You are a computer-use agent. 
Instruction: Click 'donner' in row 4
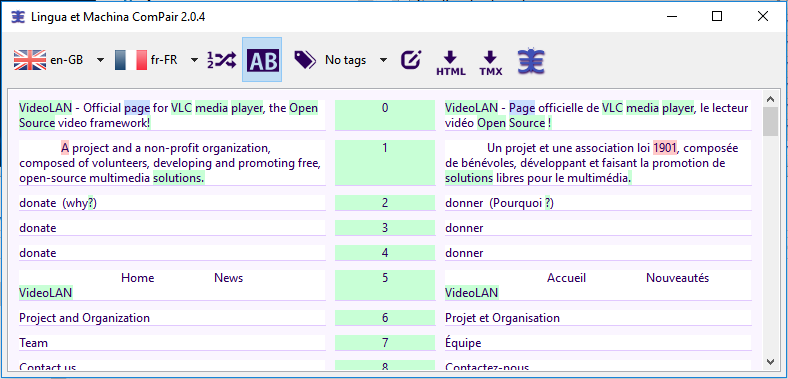[x=464, y=253]
